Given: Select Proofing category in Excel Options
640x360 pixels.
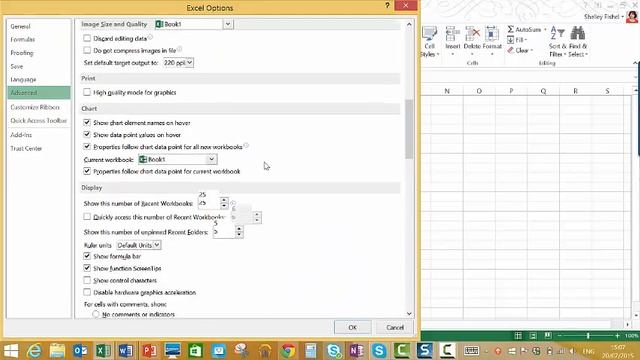Looking at the screenshot, I should (22, 53).
